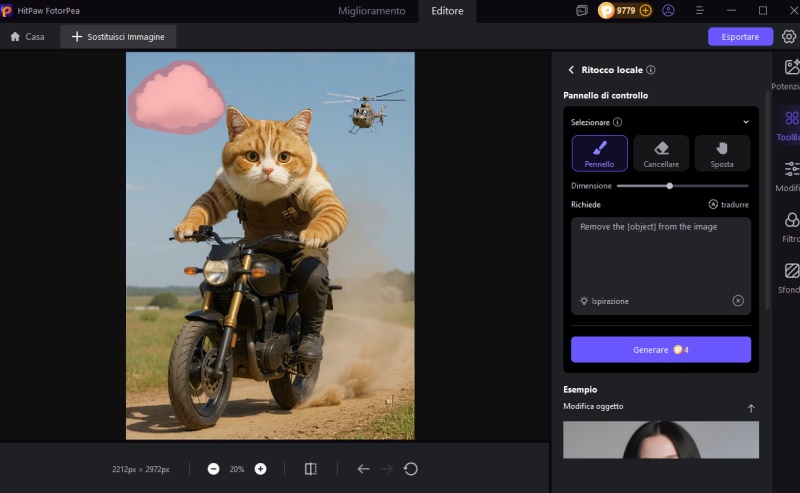Click the Modifica oggetto label
The width and height of the screenshot is (800, 493).
(x=593, y=406)
